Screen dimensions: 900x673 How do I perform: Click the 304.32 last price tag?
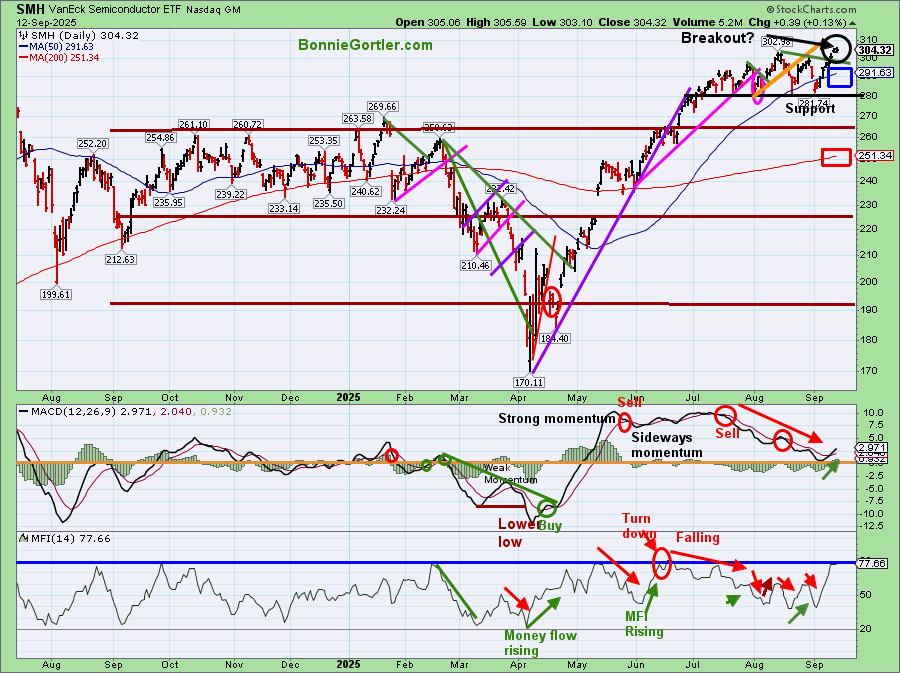[x=875, y=50]
